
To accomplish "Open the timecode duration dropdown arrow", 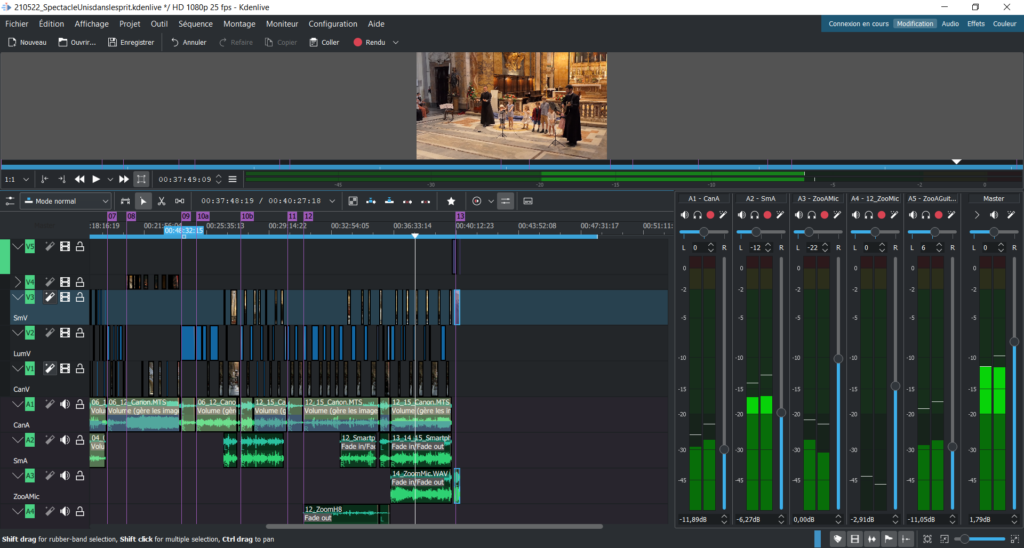I will (332, 201).
